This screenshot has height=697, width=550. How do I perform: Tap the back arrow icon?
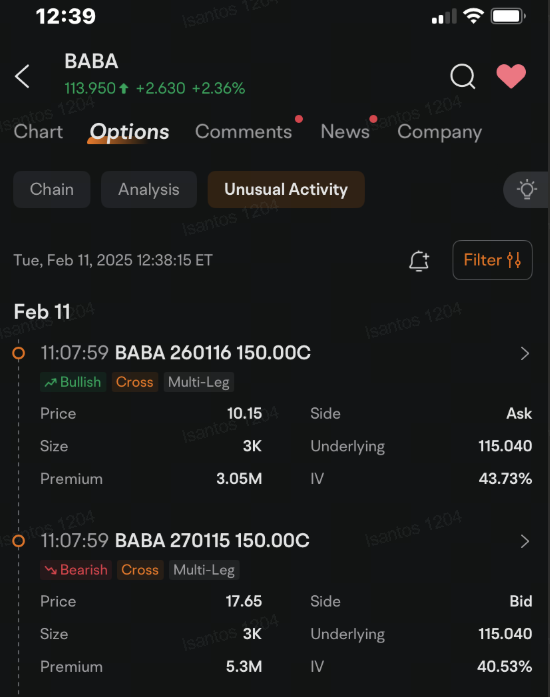tap(22, 76)
